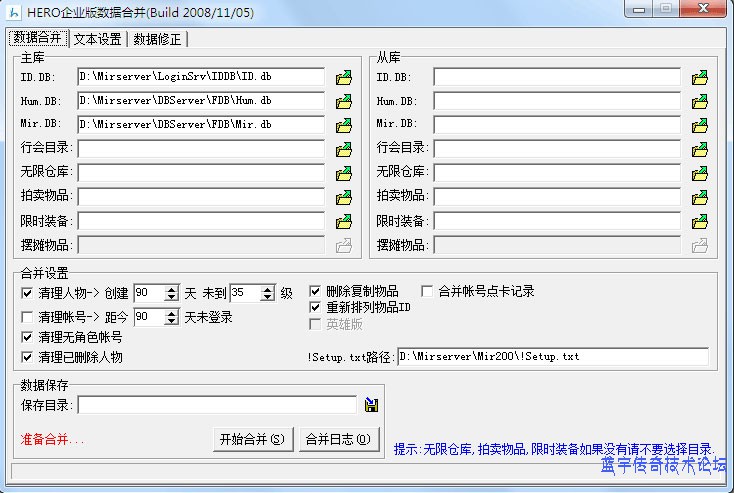Click browse icon for 从库 ID.DB
Image resolution: width=734 pixels, height=493 pixels.
point(700,77)
